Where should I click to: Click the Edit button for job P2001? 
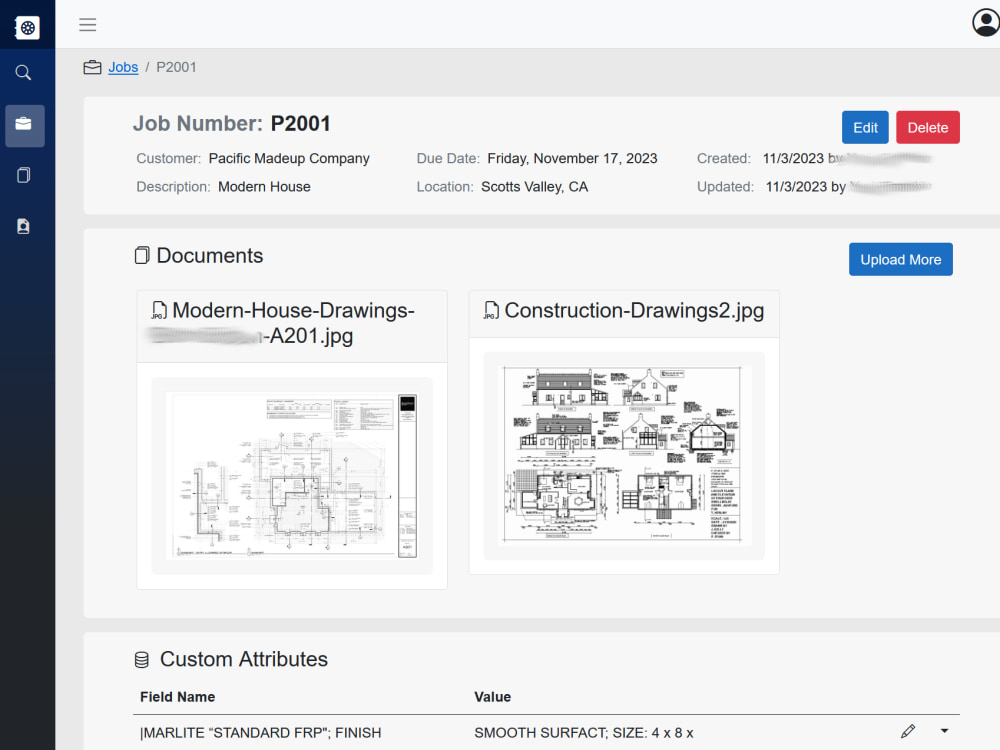tap(864, 127)
